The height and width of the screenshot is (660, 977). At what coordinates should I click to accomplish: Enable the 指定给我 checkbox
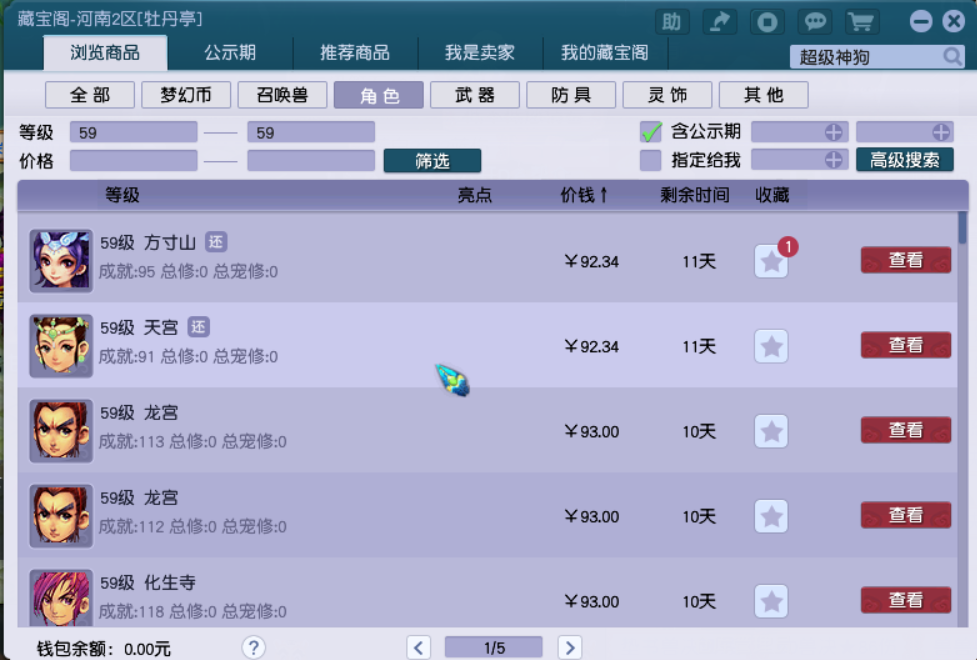click(x=652, y=161)
